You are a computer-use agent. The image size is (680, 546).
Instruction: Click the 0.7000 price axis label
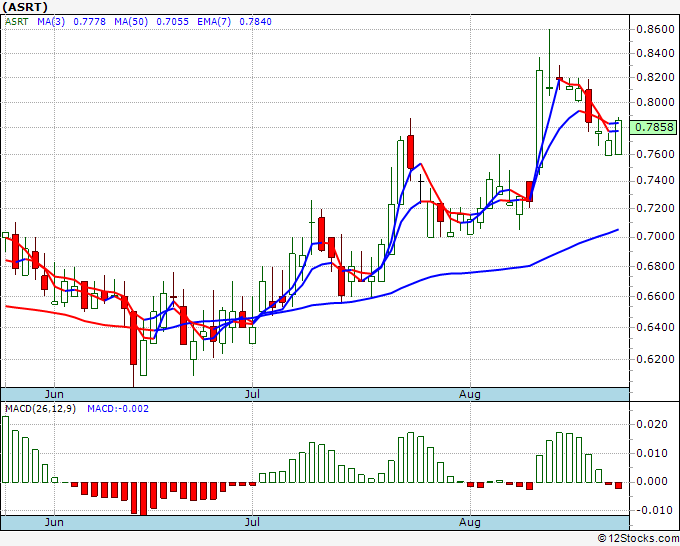pos(655,237)
